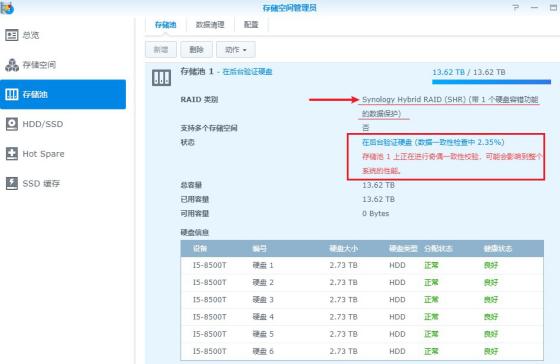The image size is (560, 364).
Task: Click the 2.73 TB size of 硬盘 5
Action: coord(343,334)
